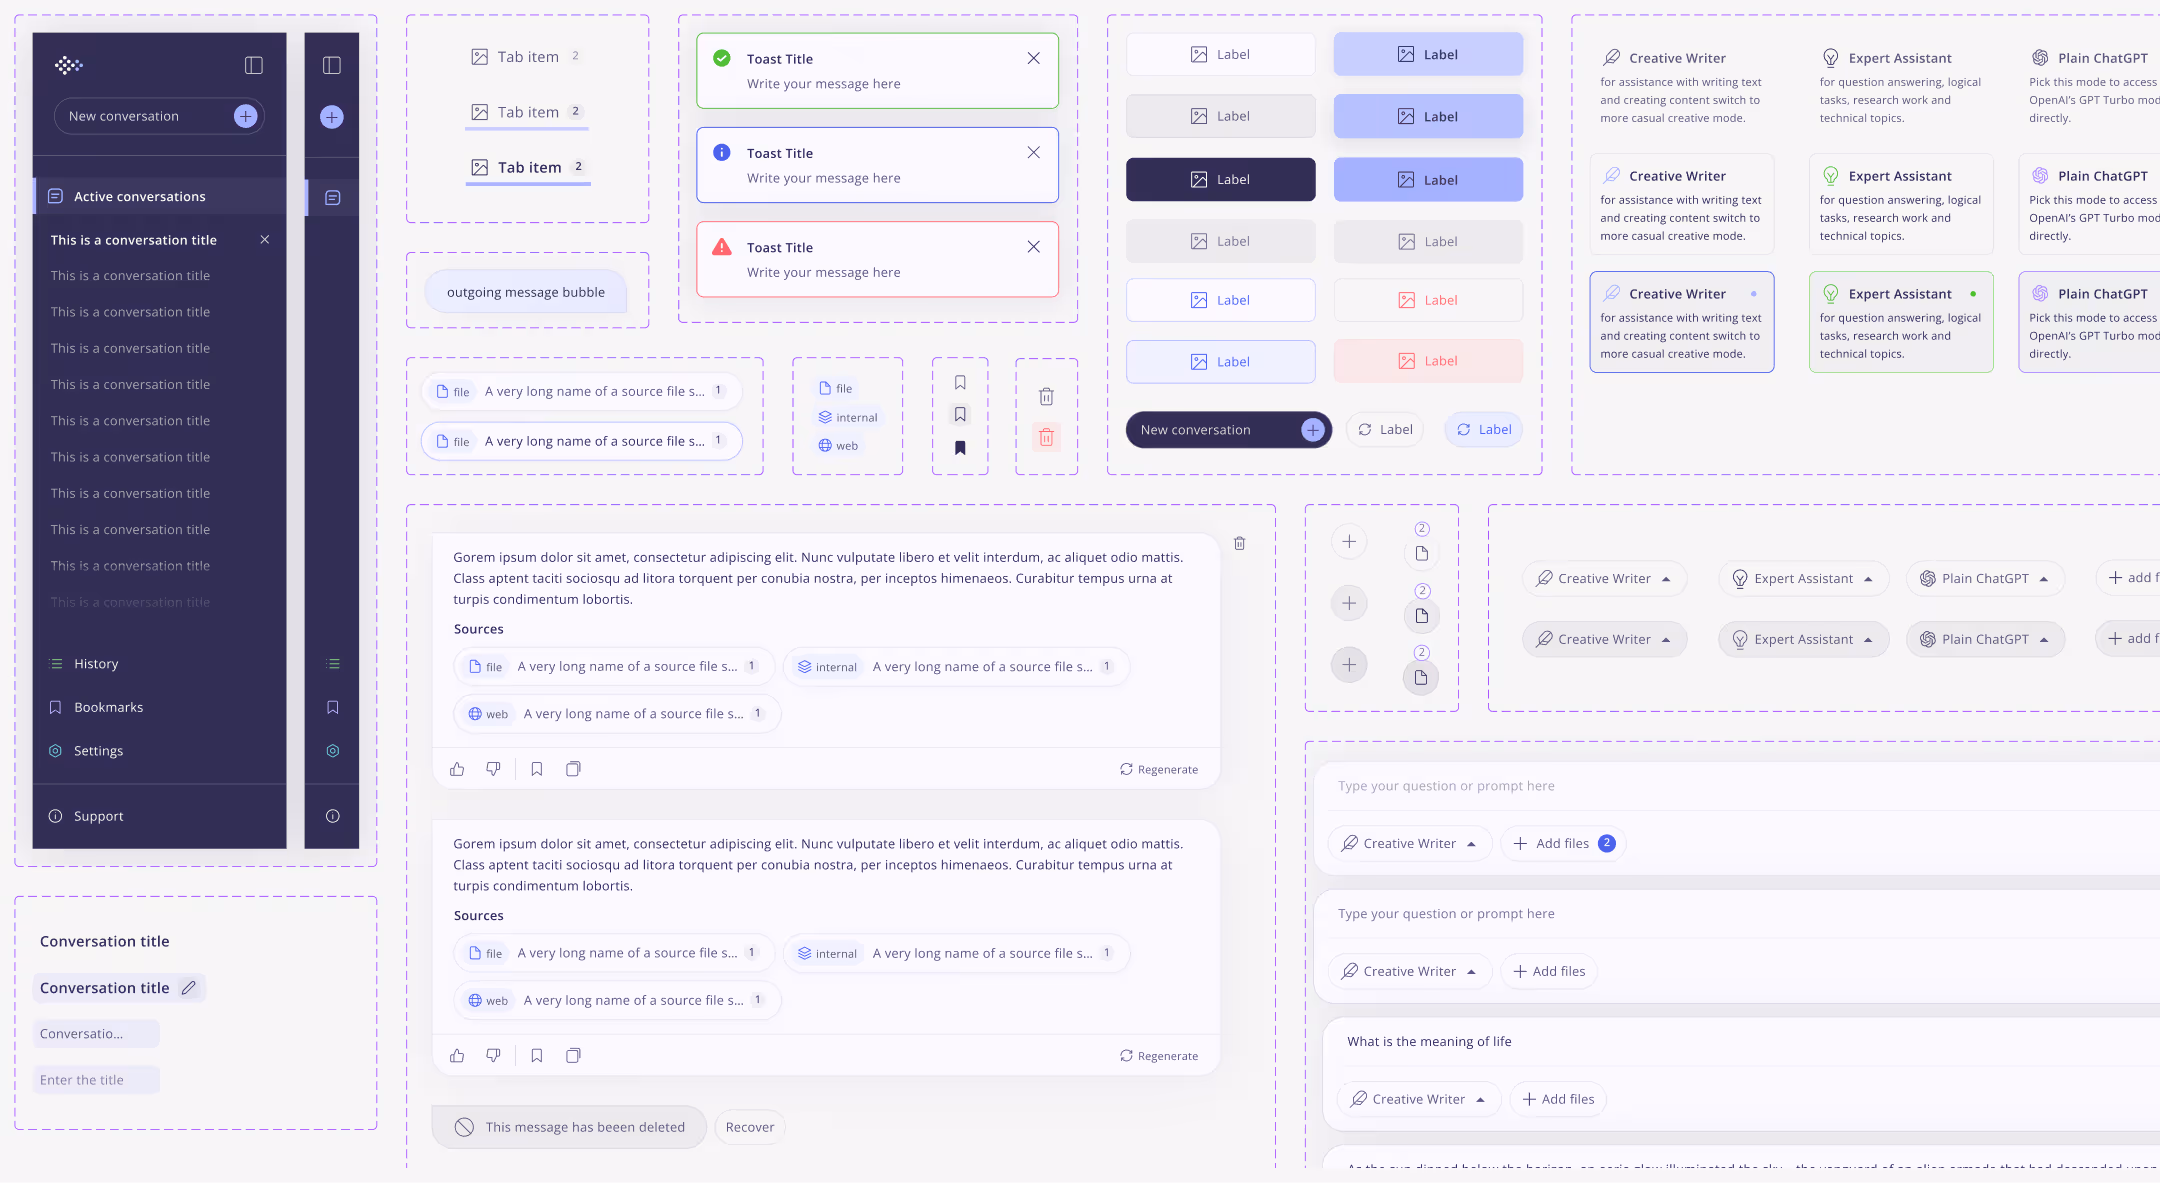Click the Enter the title input field
Screen dimensions: 2160x1183
click(96, 1080)
